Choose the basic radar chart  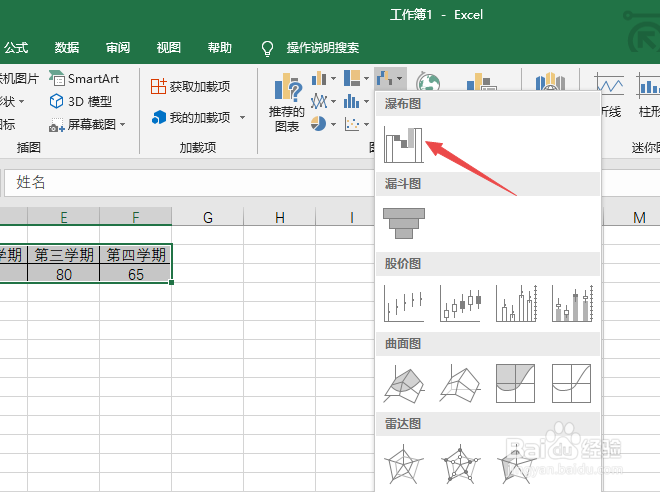[404, 463]
